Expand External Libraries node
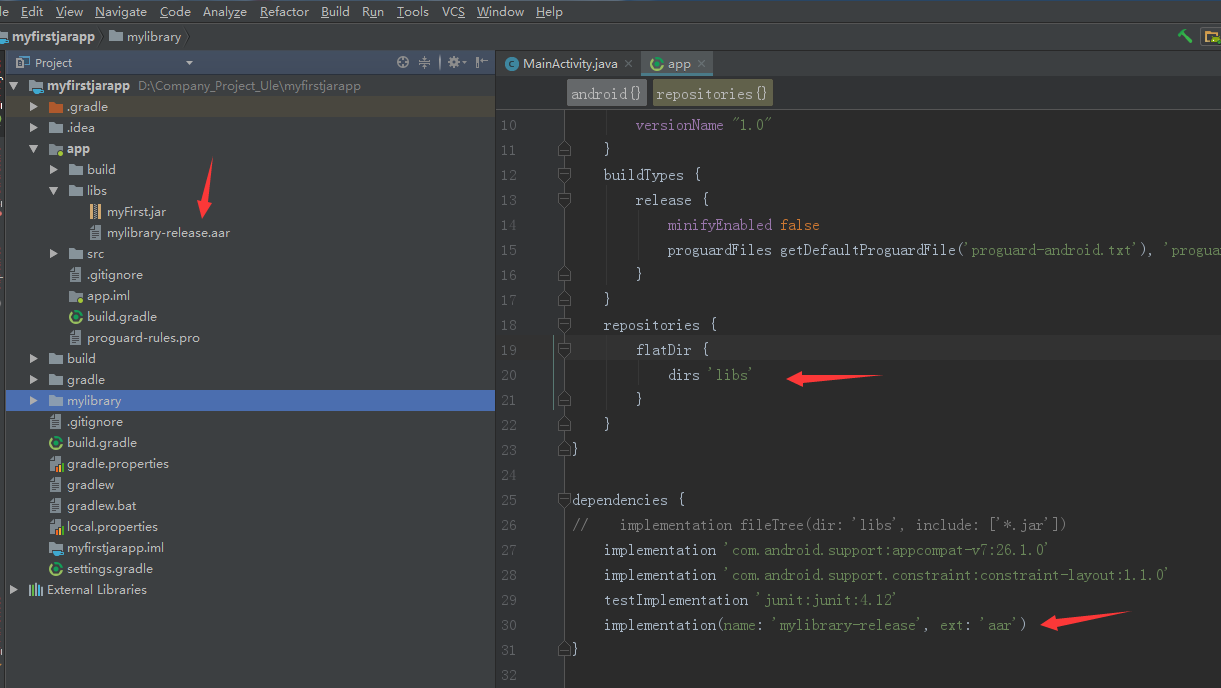This screenshot has height=688, width=1221. pyautogui.click(x=13, y=590)
